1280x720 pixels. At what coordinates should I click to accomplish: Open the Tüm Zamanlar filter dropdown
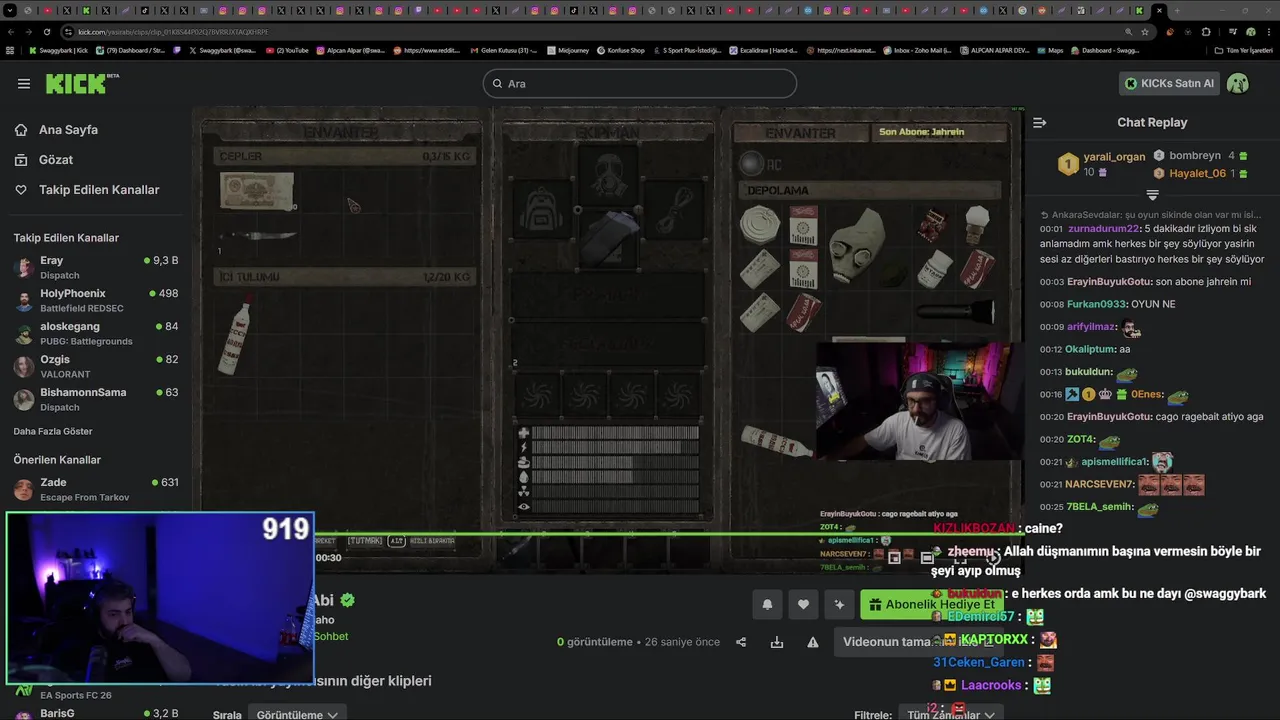(x=951, y=714)
